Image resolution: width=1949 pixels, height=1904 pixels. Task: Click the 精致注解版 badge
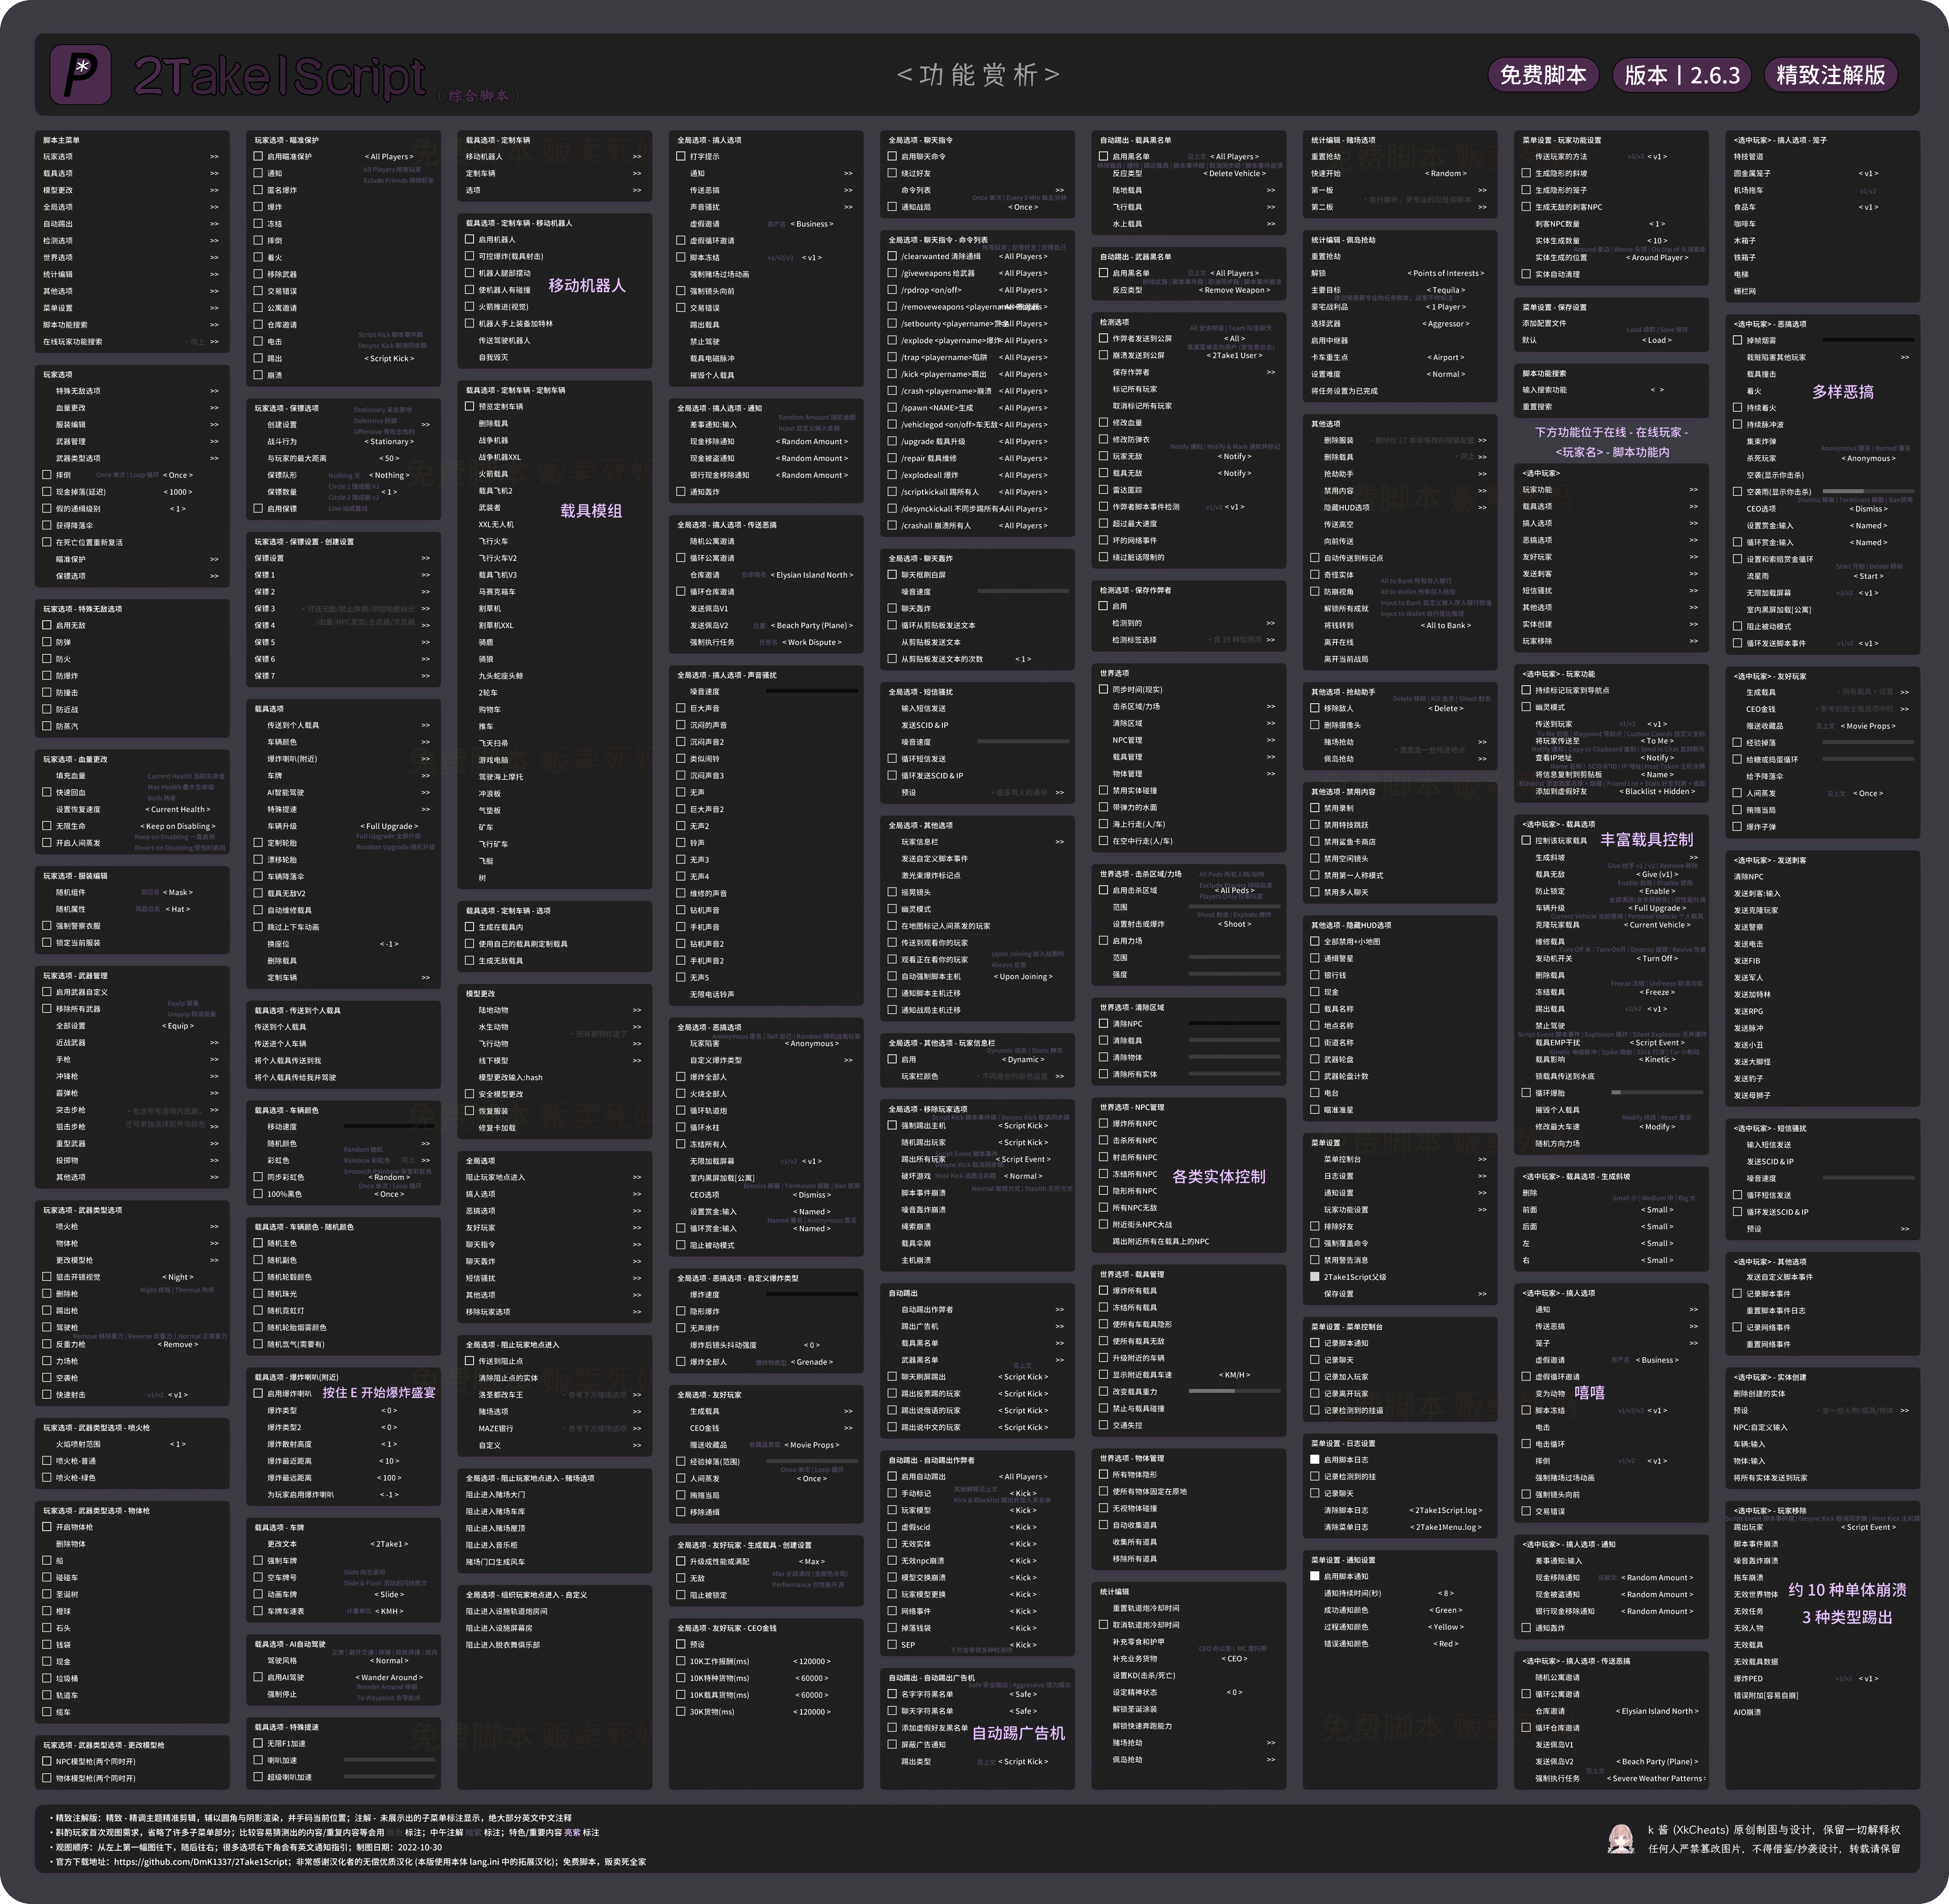tap(1830, 75)
